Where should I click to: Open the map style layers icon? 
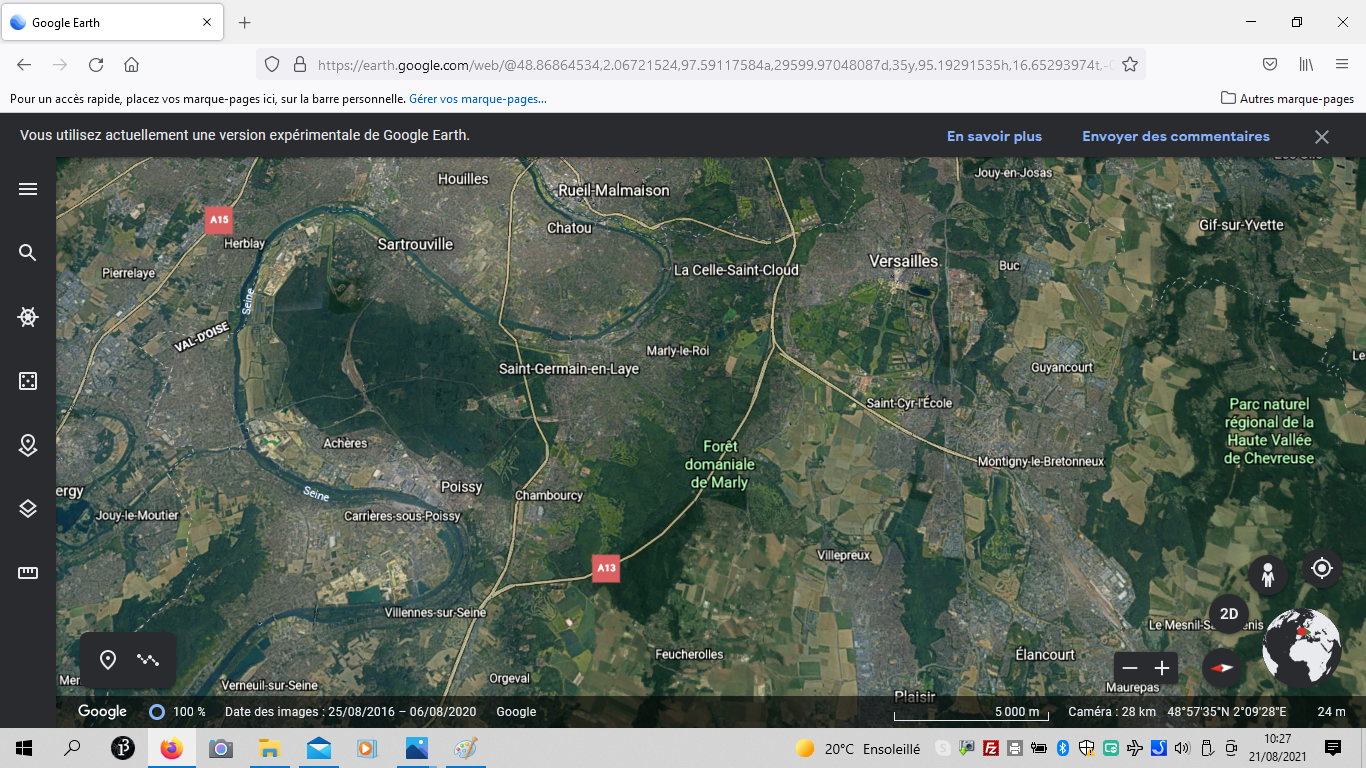(x=28, y=509)
